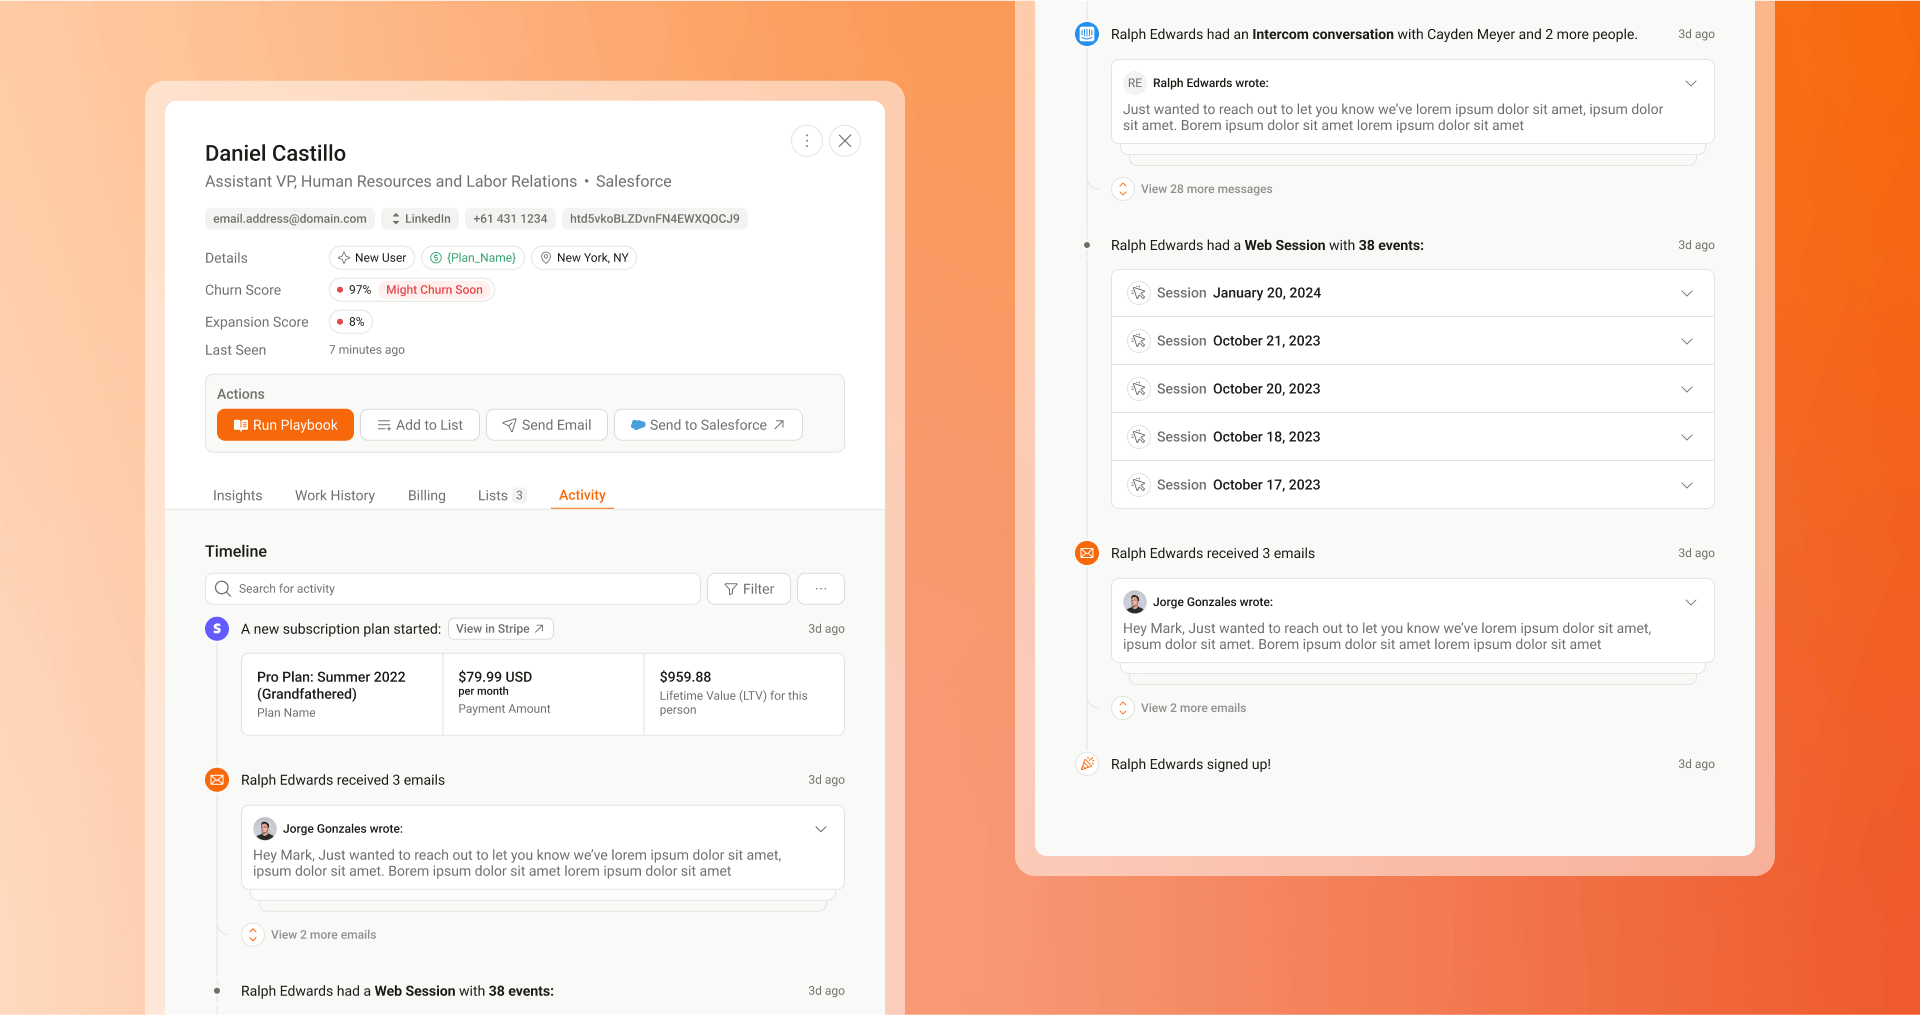Viewport: 1920px width, 1015px height.
Task: Click the magnifier icon in the activity search bar
Action: click(222, 588)
